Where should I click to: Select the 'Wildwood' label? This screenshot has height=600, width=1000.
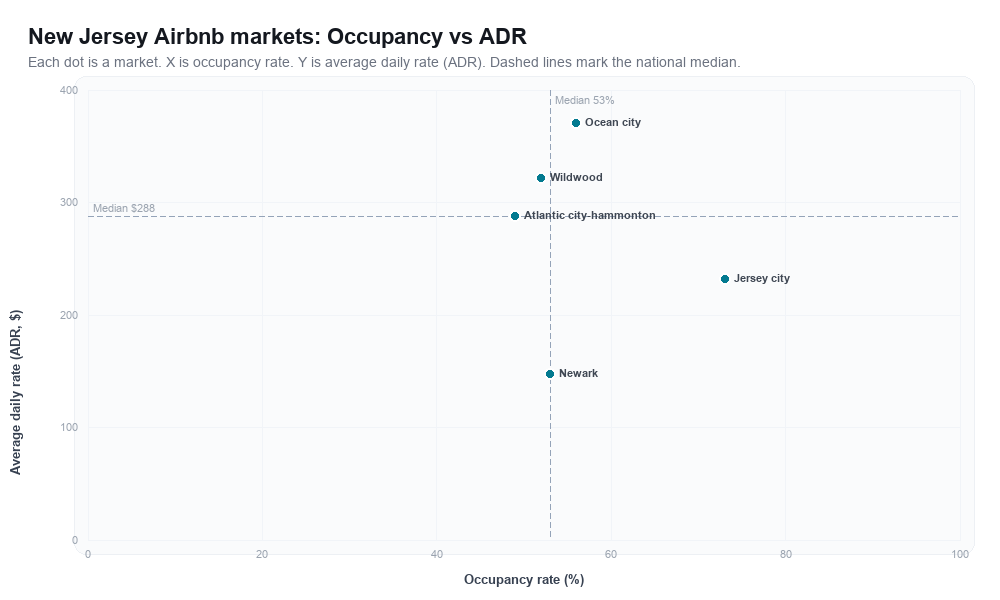pos(576,177)
